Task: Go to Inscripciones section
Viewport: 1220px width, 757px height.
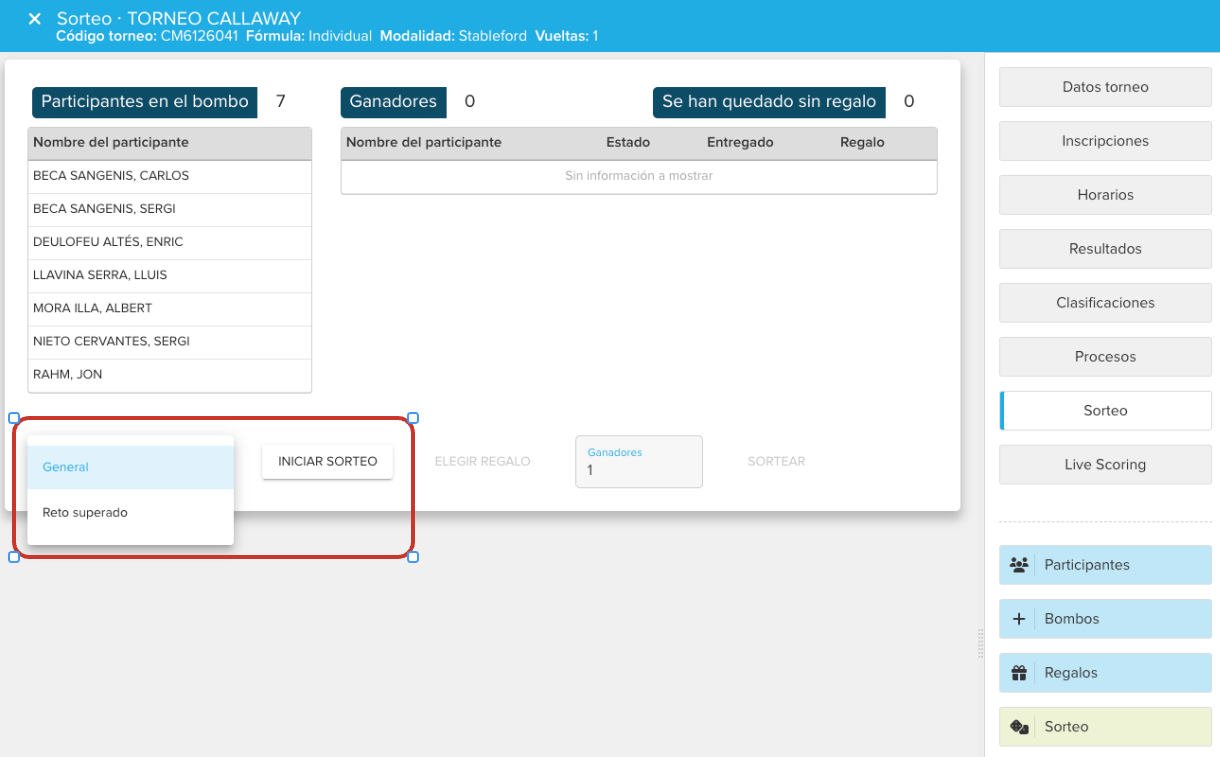Action: [x=1105, y=141]
